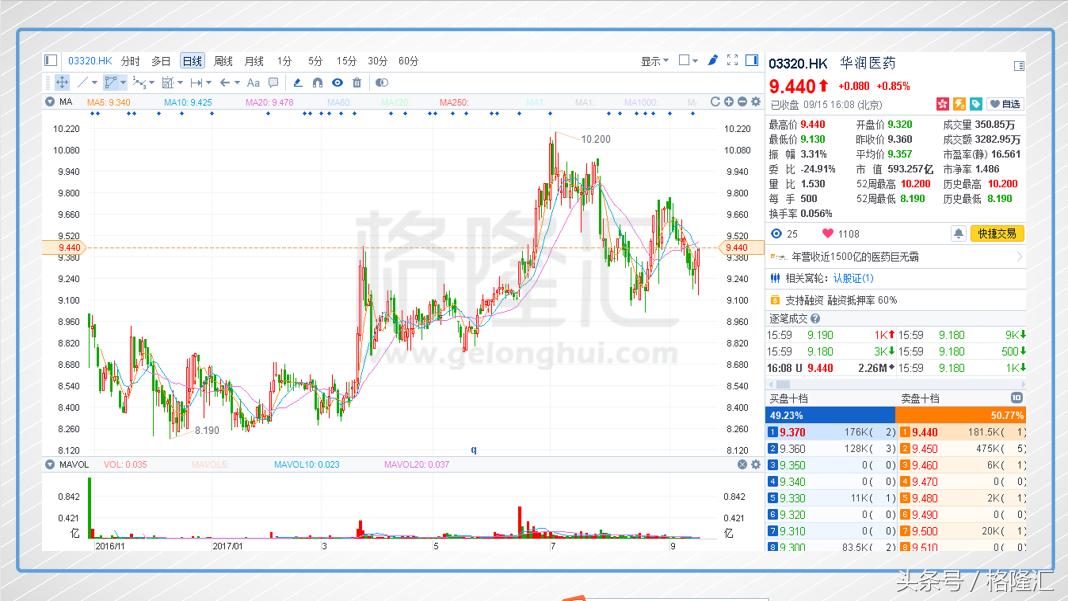This screenshot has width=1068, height=601.
Task: Select the chart range measure tool
Action: point(168,82)
